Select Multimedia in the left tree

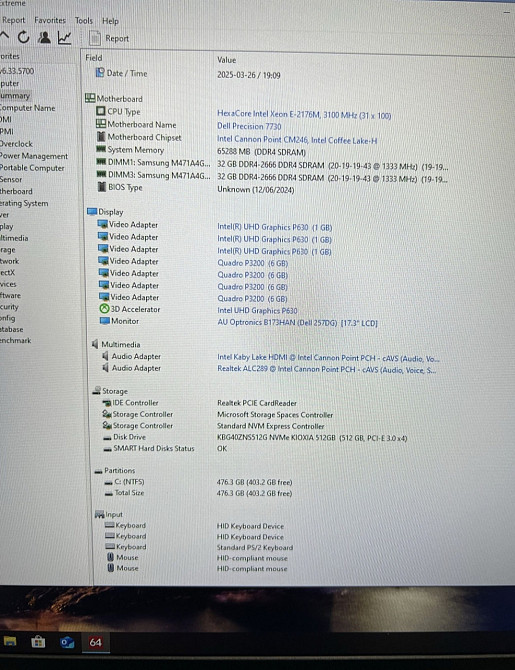14,238
